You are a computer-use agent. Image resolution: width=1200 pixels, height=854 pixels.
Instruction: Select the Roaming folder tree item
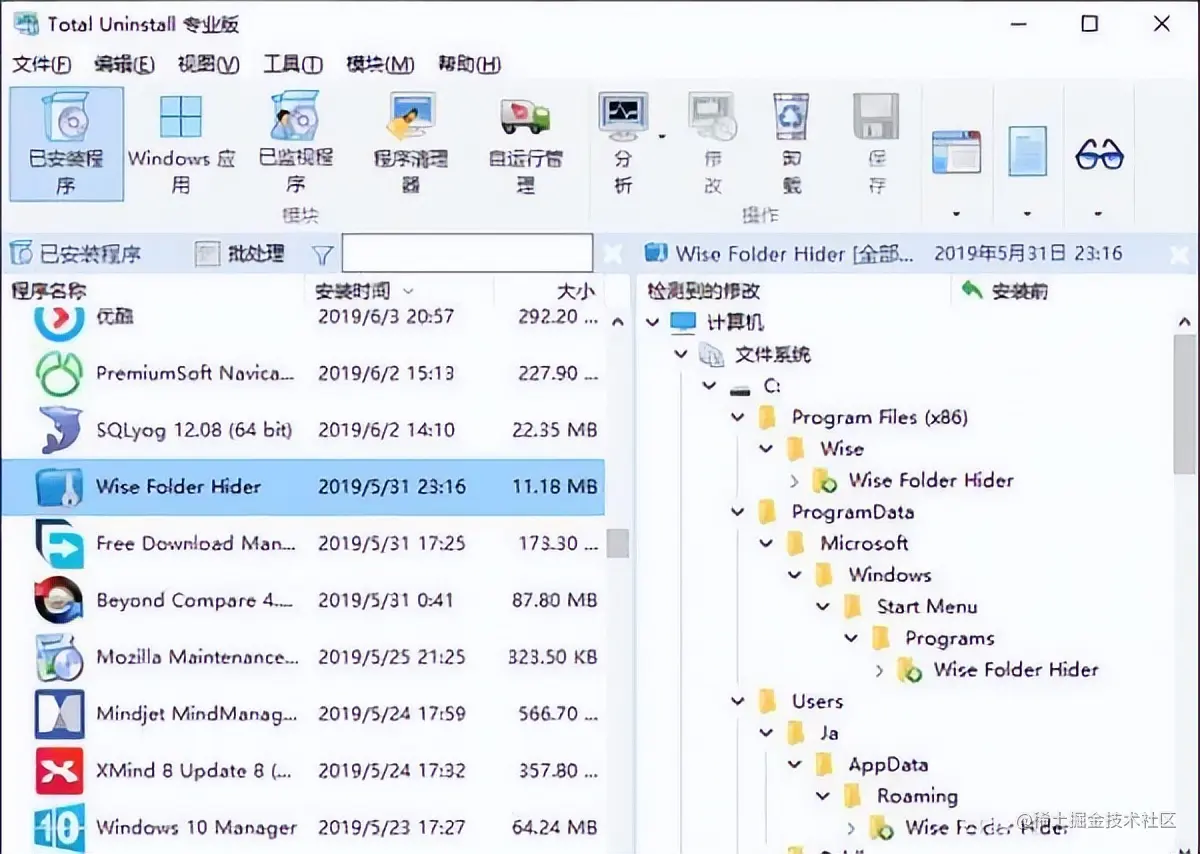point(917,796)
